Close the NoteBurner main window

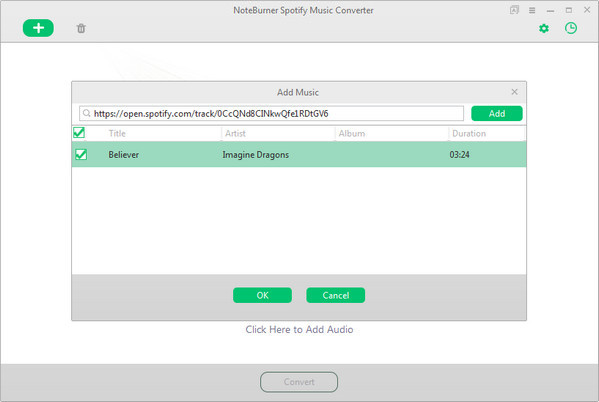(x=587, y=10)
